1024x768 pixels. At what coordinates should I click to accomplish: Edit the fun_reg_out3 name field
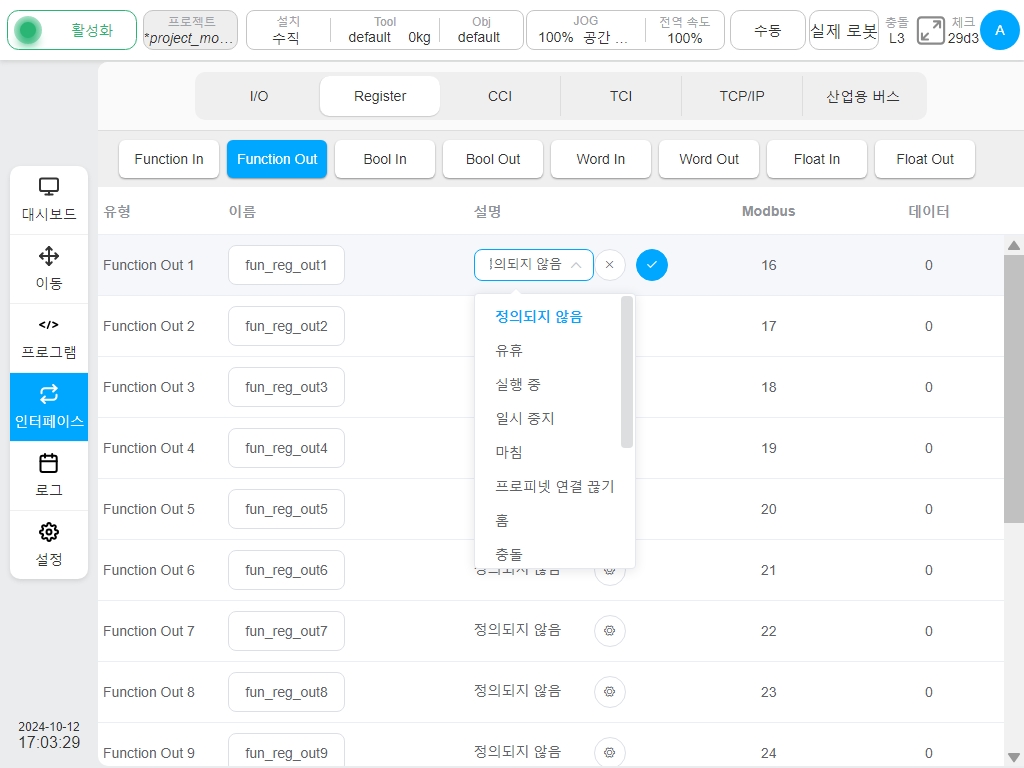286,387
